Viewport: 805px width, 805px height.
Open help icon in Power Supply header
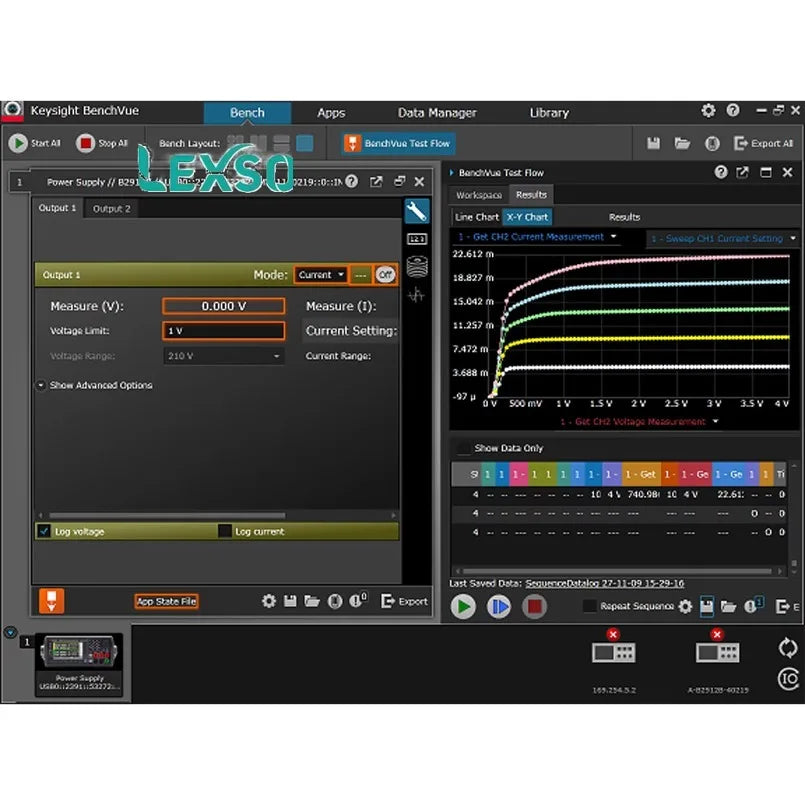(352, 181)
